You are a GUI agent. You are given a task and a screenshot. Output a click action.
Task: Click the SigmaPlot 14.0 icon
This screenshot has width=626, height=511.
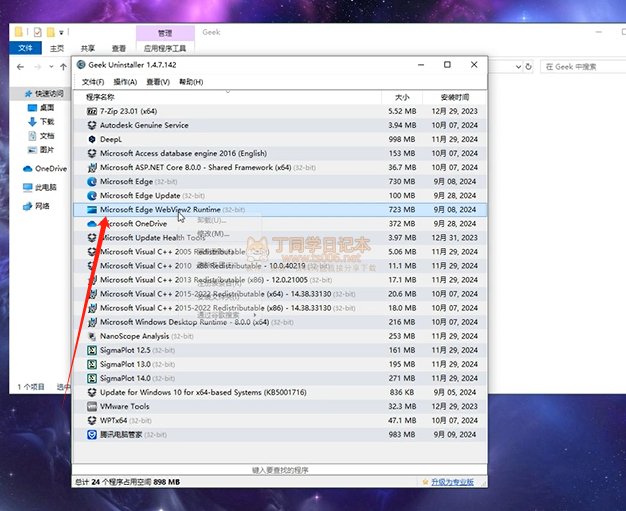pyautogui.click(x=92, y=378)
